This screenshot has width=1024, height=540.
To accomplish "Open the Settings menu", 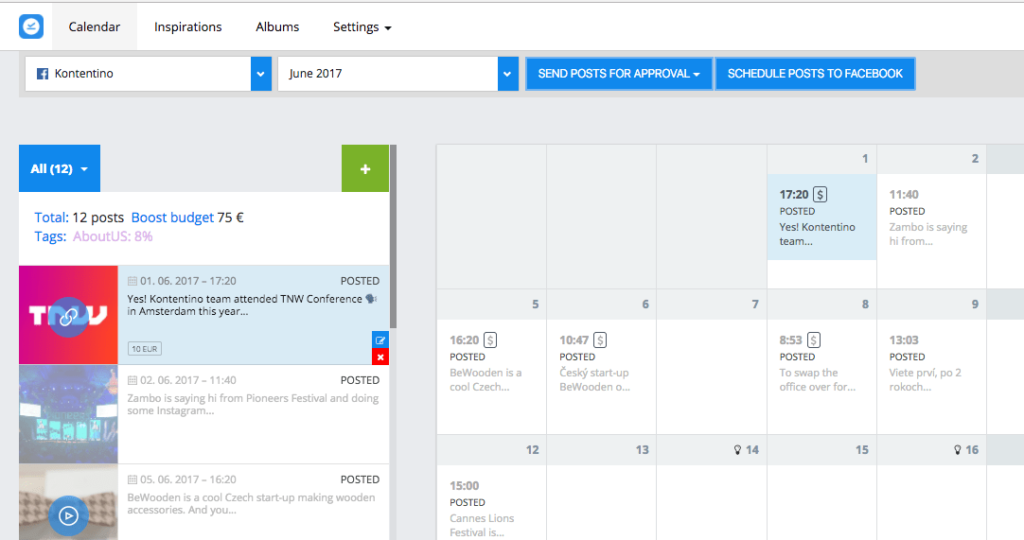I will coord(361,27).
